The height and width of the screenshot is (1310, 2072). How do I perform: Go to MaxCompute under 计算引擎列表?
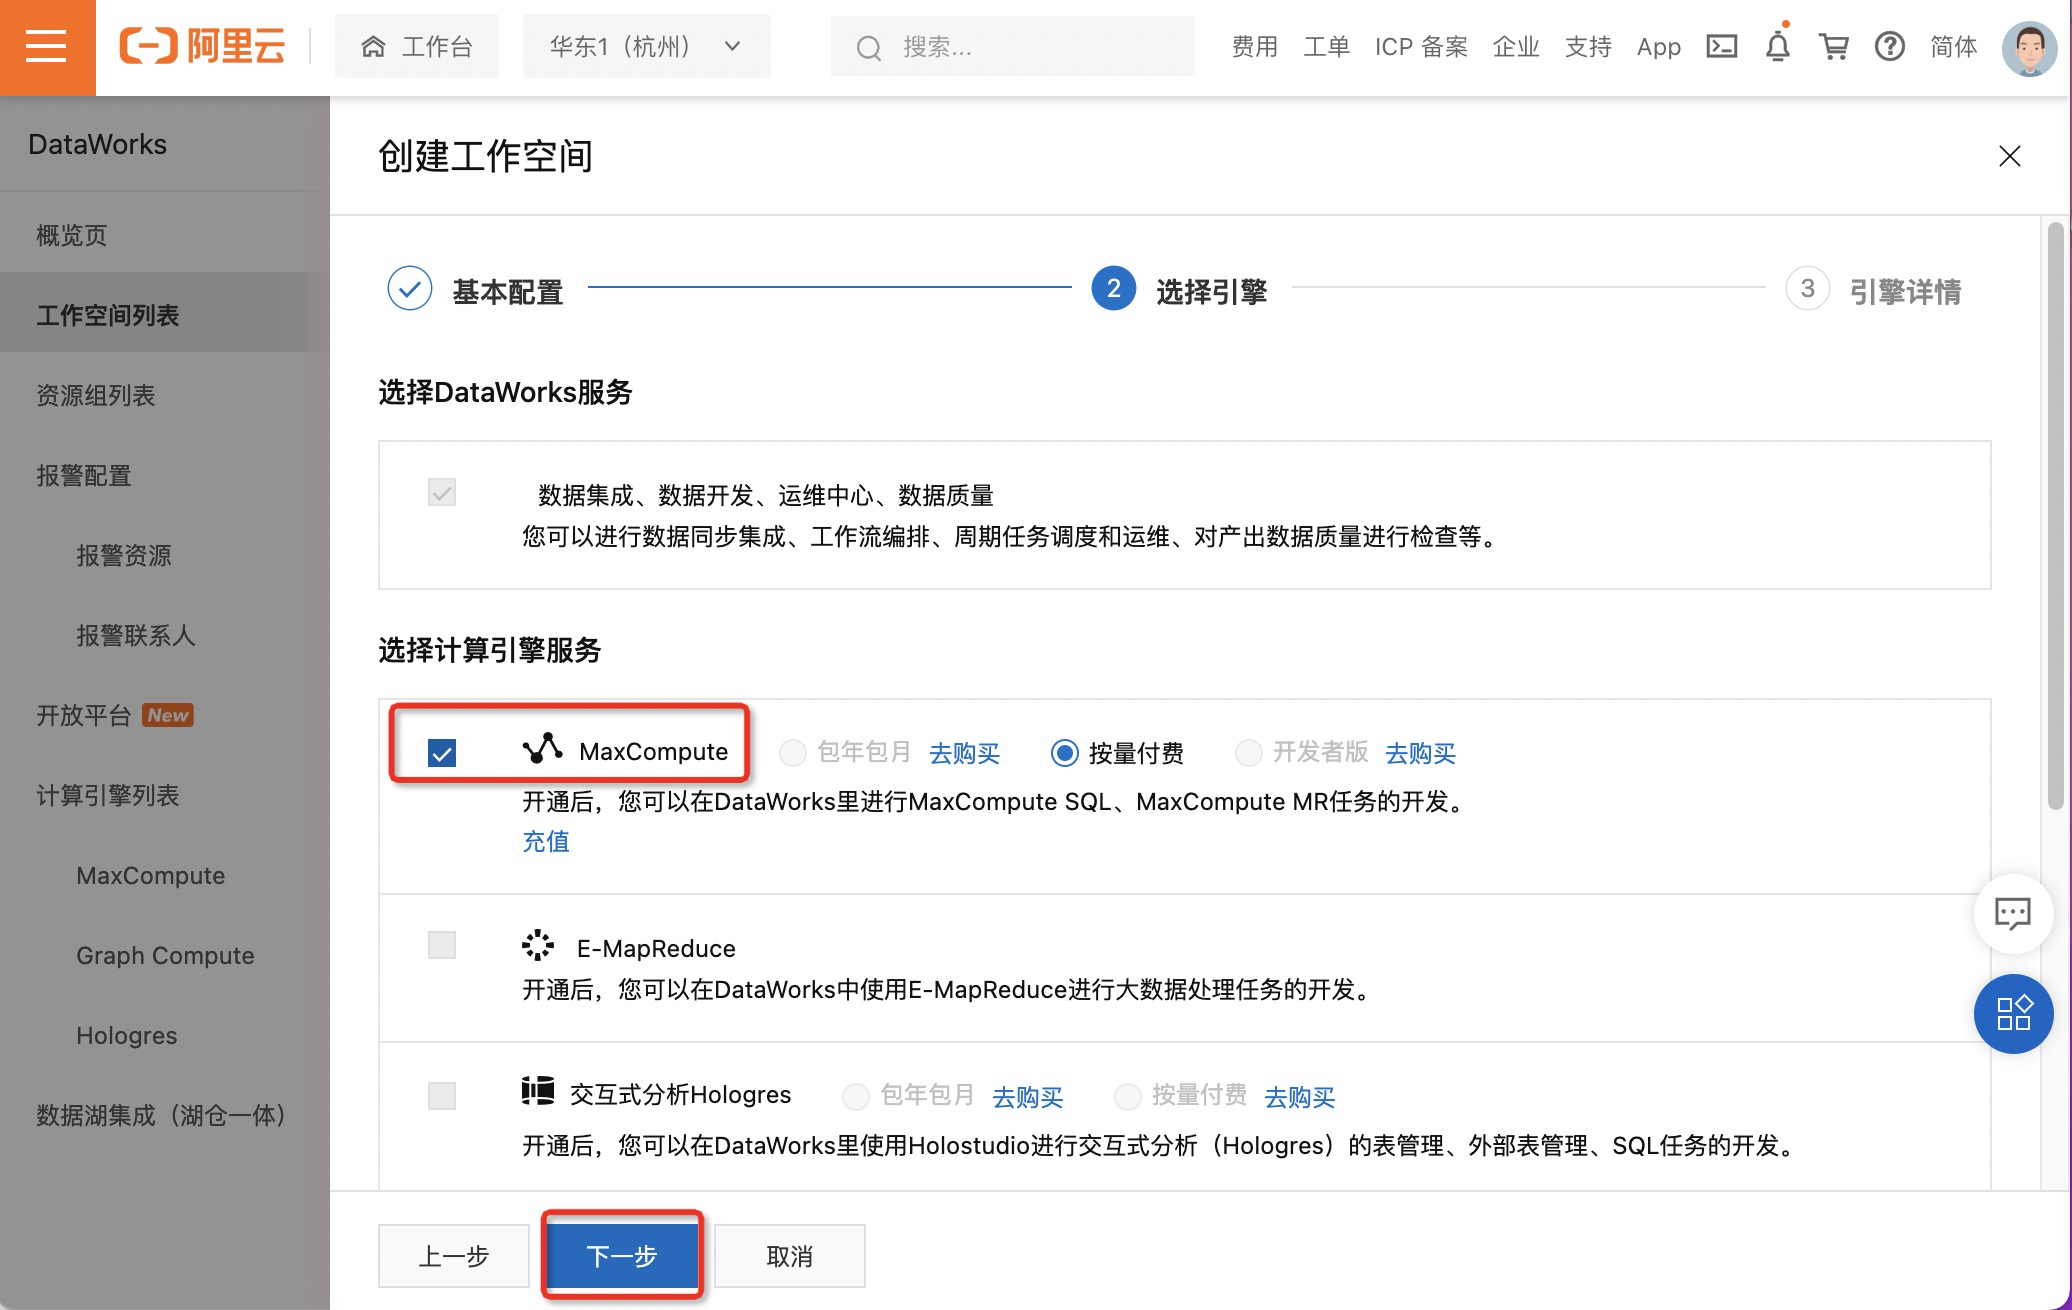(150, 875)
